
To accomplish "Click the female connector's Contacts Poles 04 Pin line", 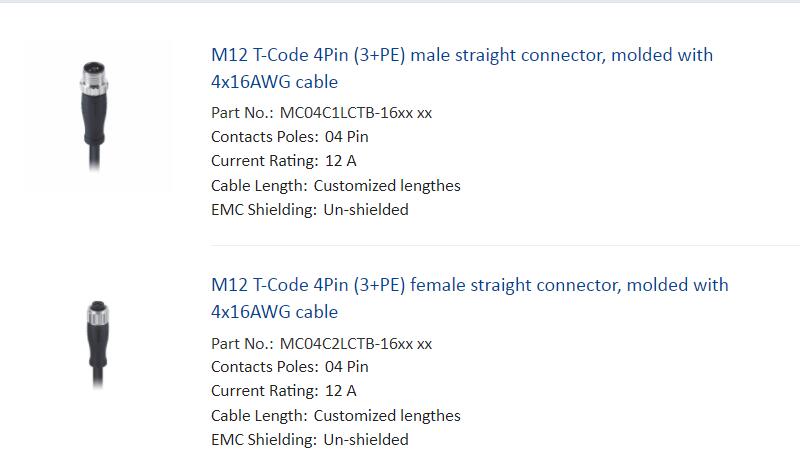I will 290,367.
